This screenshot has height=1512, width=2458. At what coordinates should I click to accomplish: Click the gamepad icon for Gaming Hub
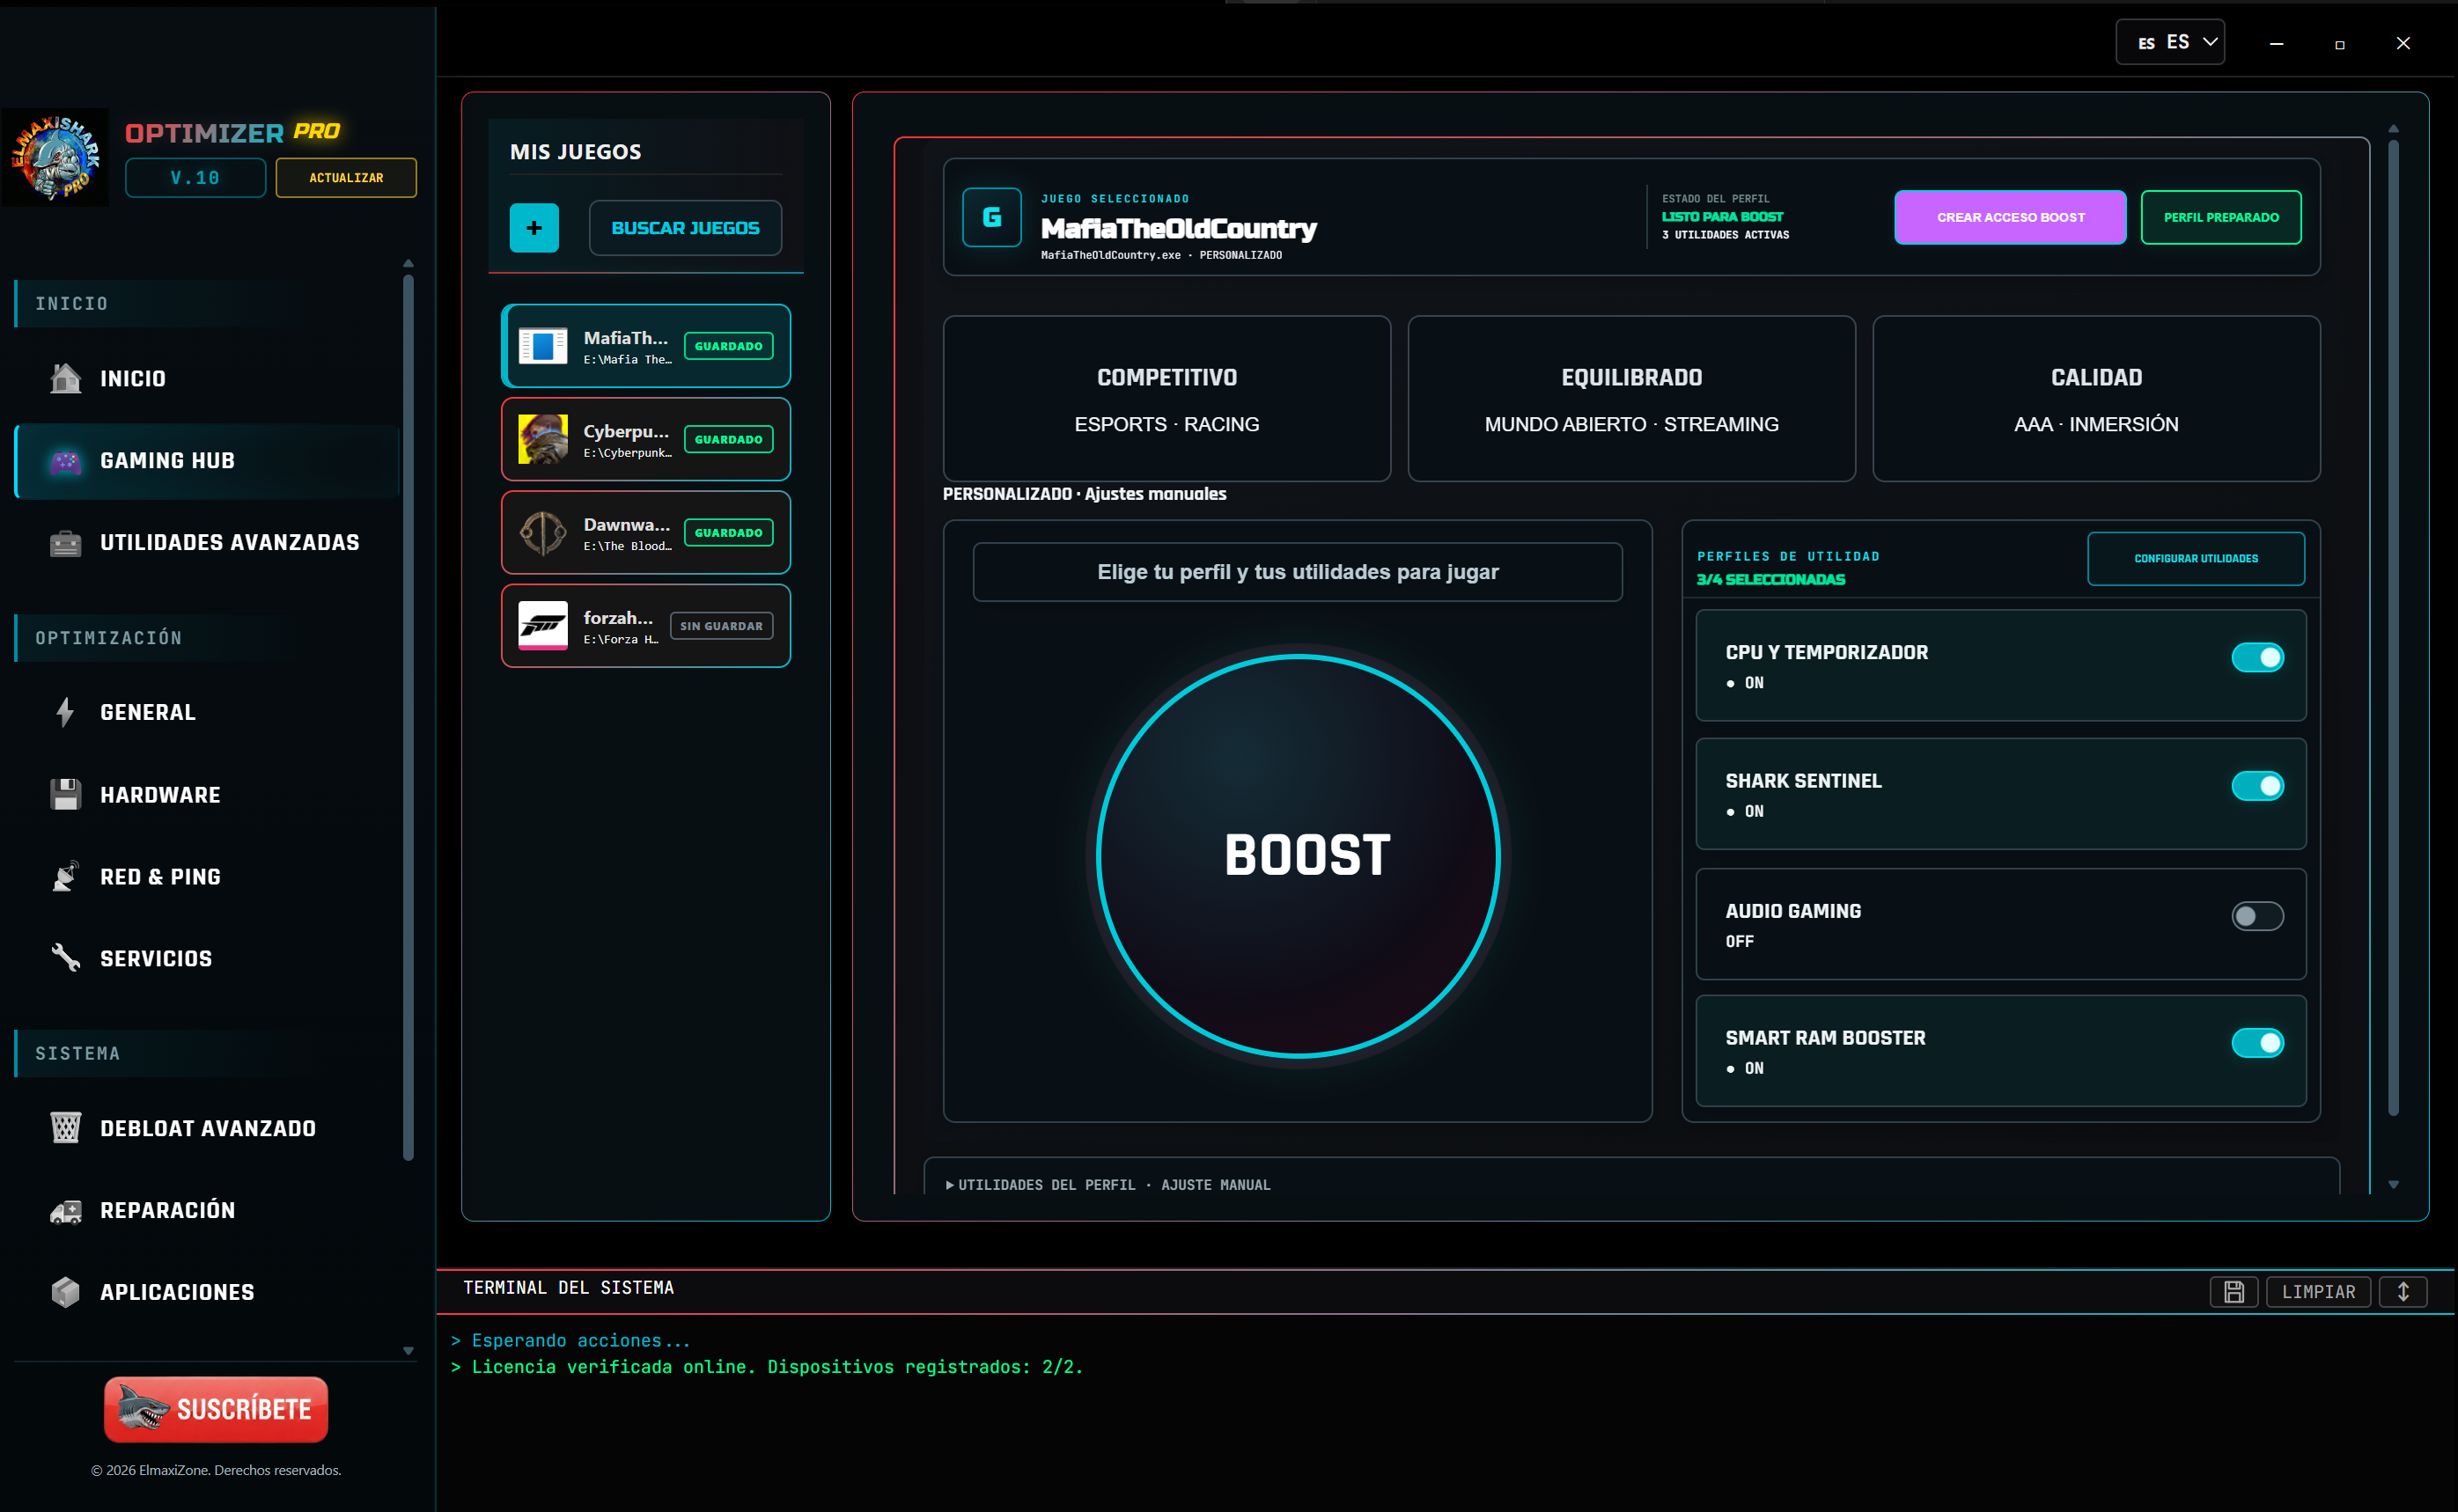point(66,461)
